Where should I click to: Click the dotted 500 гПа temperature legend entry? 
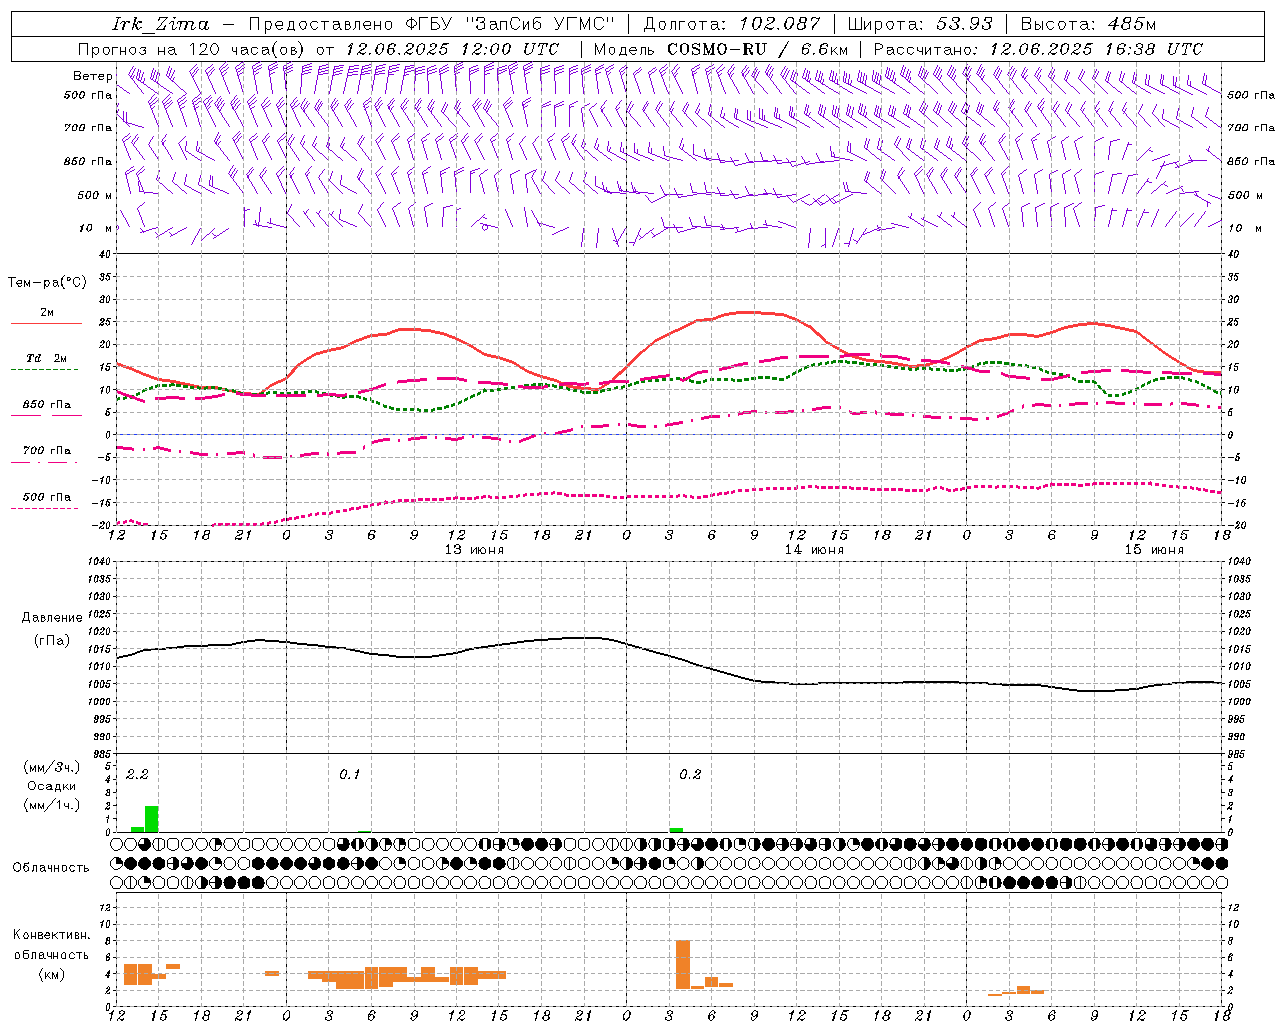(x=46, y=501)
